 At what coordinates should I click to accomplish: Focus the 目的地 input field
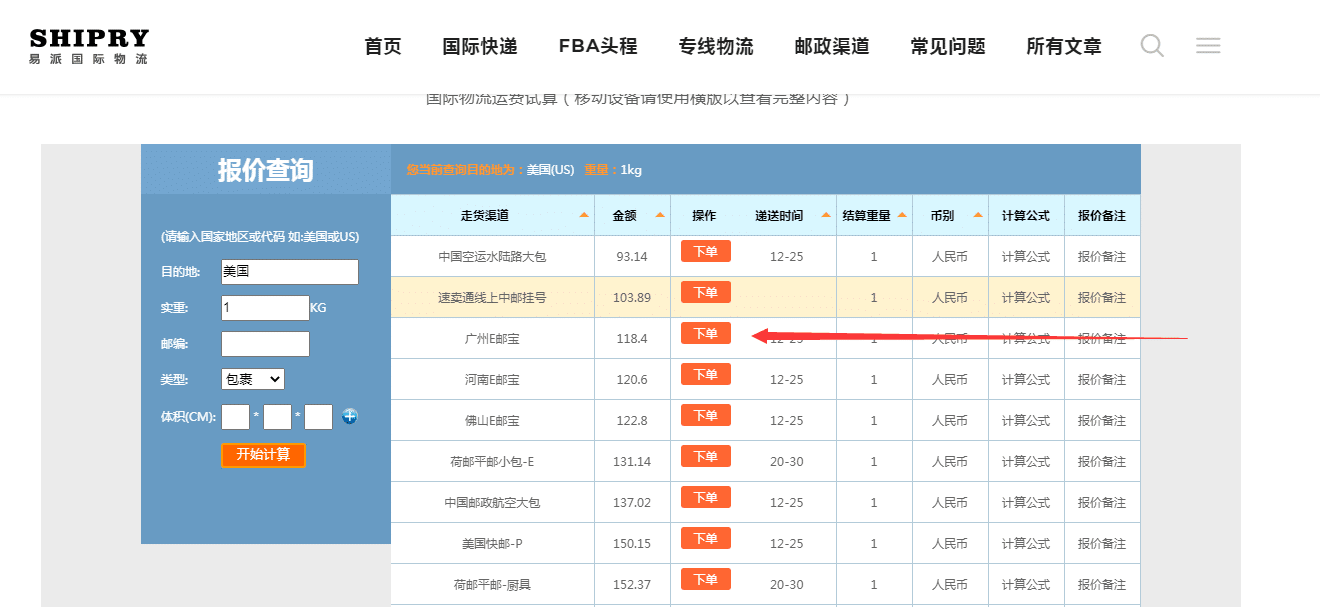pyautogui.click(x=290, y=272)
